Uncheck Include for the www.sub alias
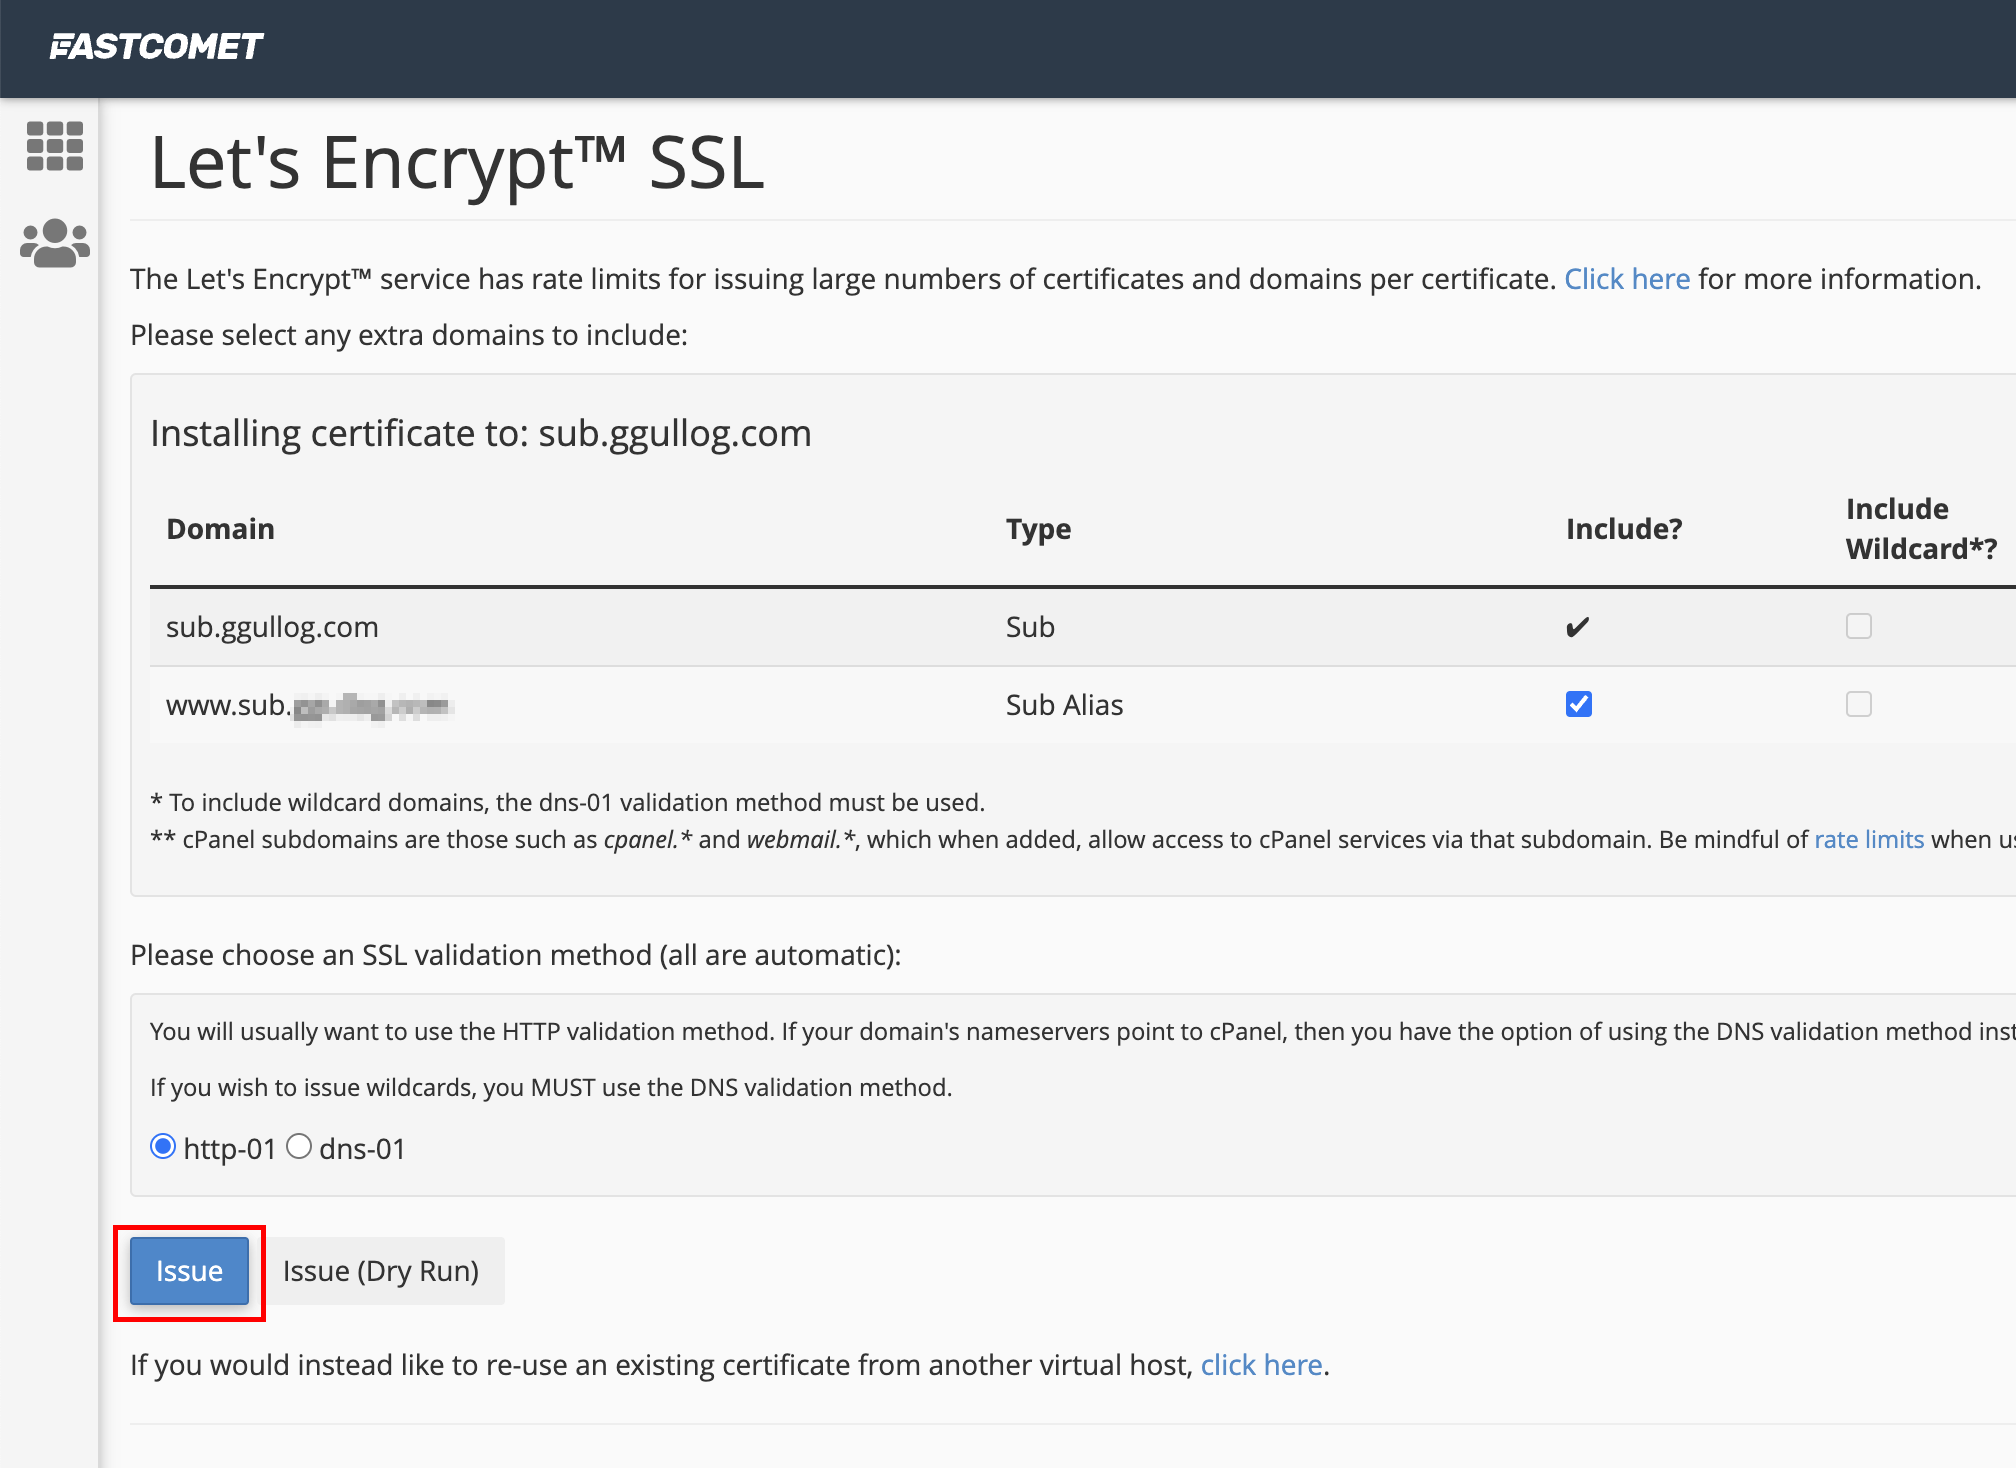The image size is (2016, 1468). click(1578, 704)
